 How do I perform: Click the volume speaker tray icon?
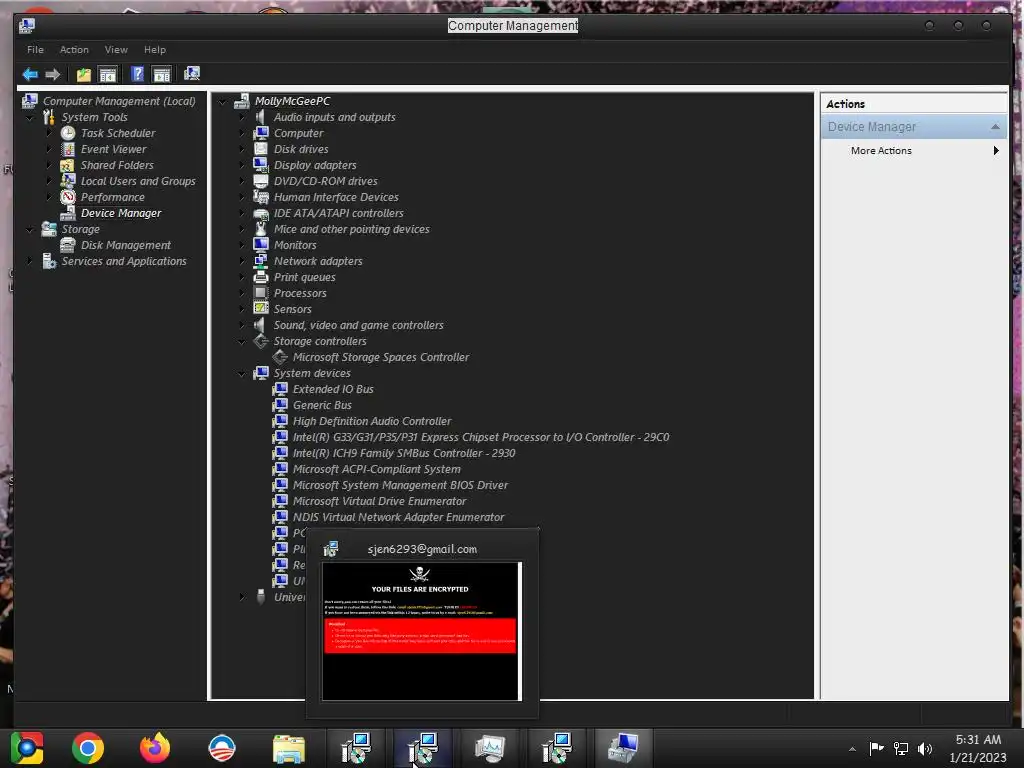pyautogui.click(x=925, y=749)
